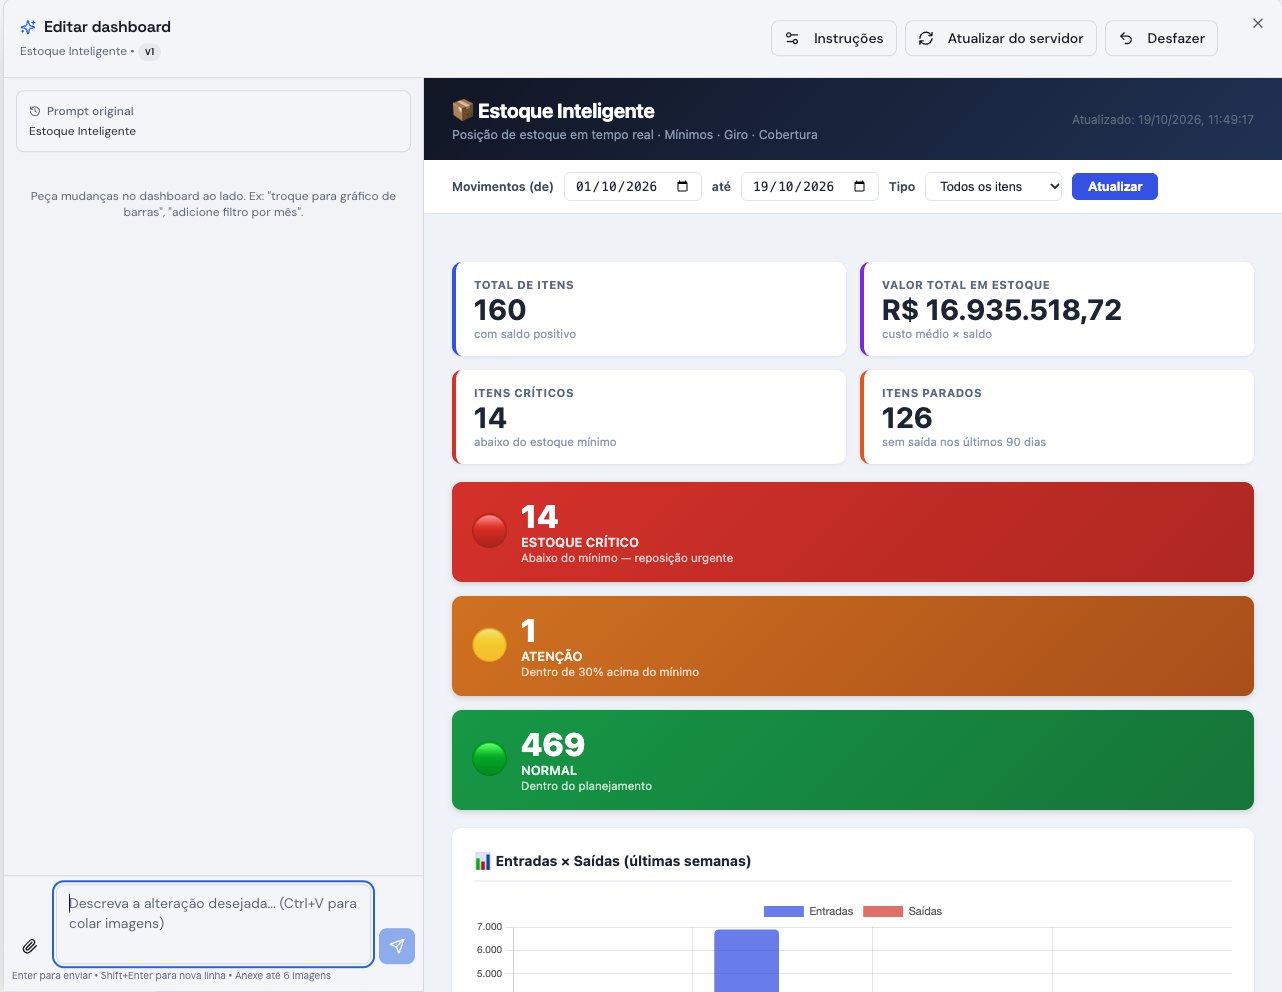Screen dimensions: 1282x992
Task: Click the red circle on Estoque Crítico
Action: click(489, 531)
